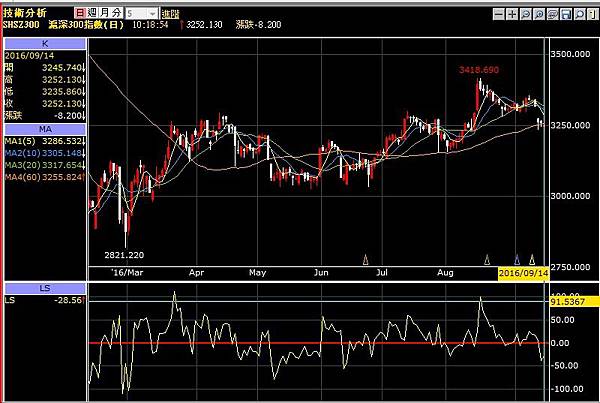Click the event triangle marker near Jul

365,260
